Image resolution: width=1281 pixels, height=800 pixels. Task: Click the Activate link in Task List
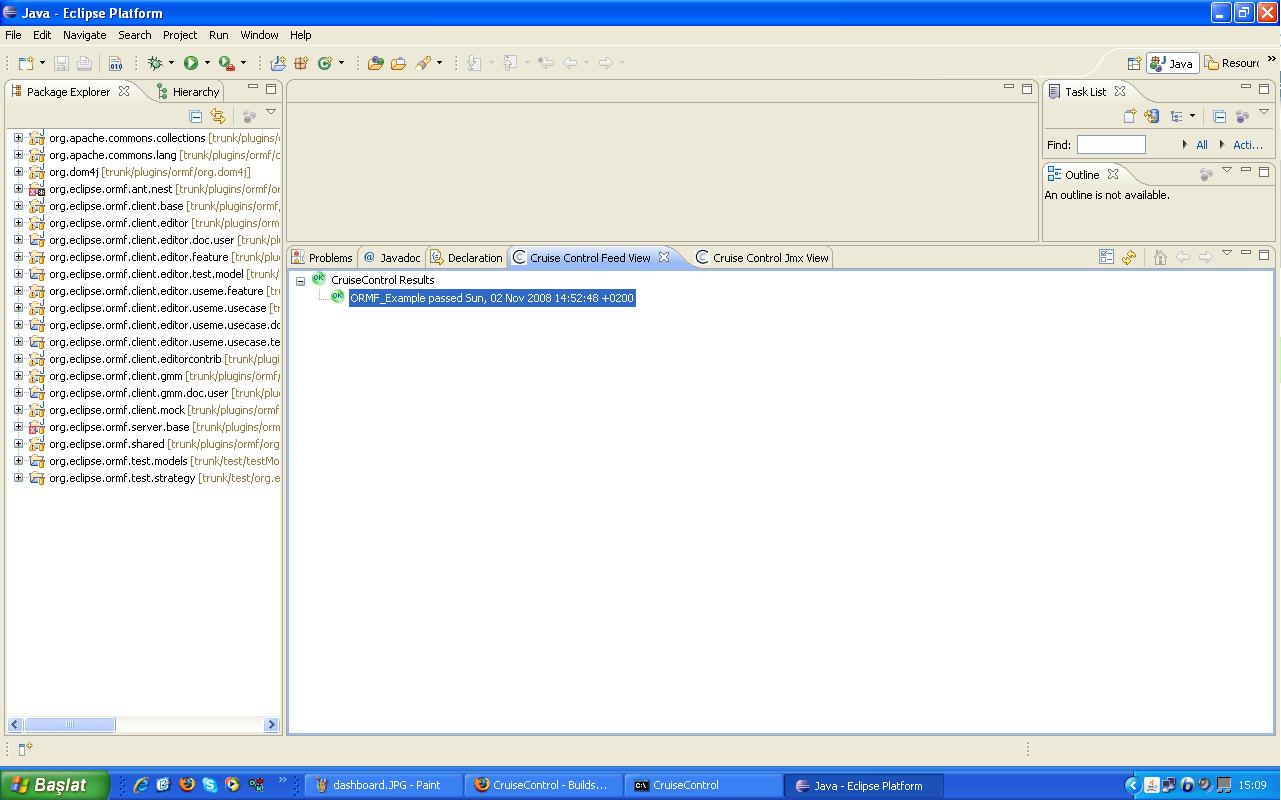coord(1247,145)
